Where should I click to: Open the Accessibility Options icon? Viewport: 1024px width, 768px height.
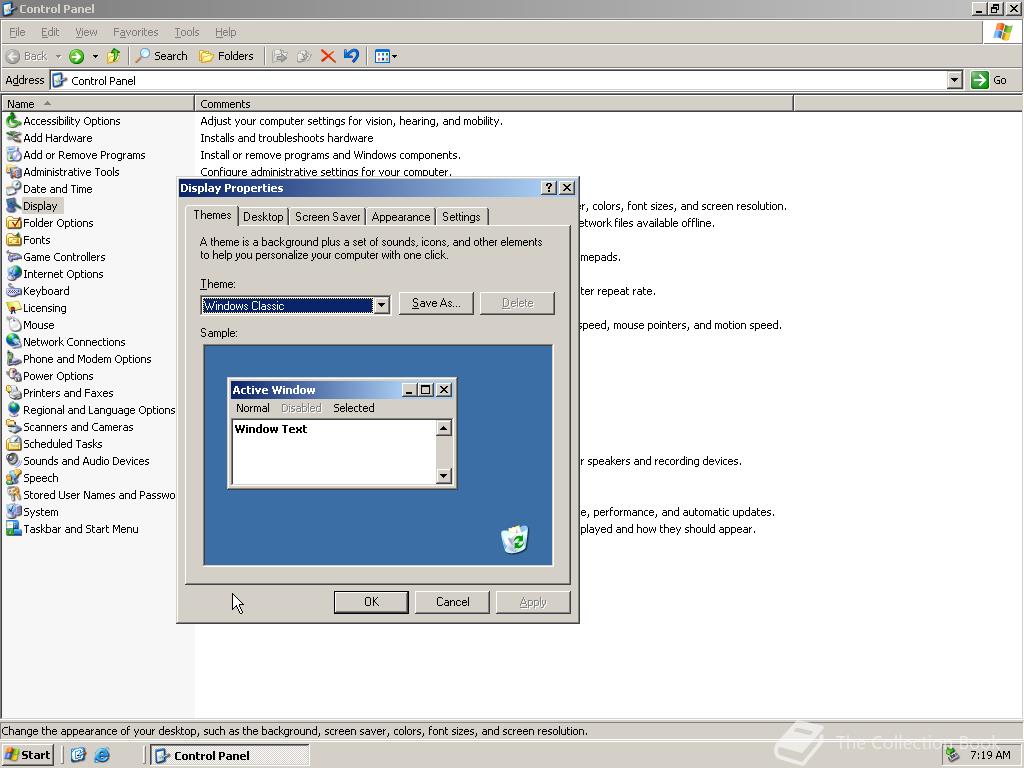[14, 121]
